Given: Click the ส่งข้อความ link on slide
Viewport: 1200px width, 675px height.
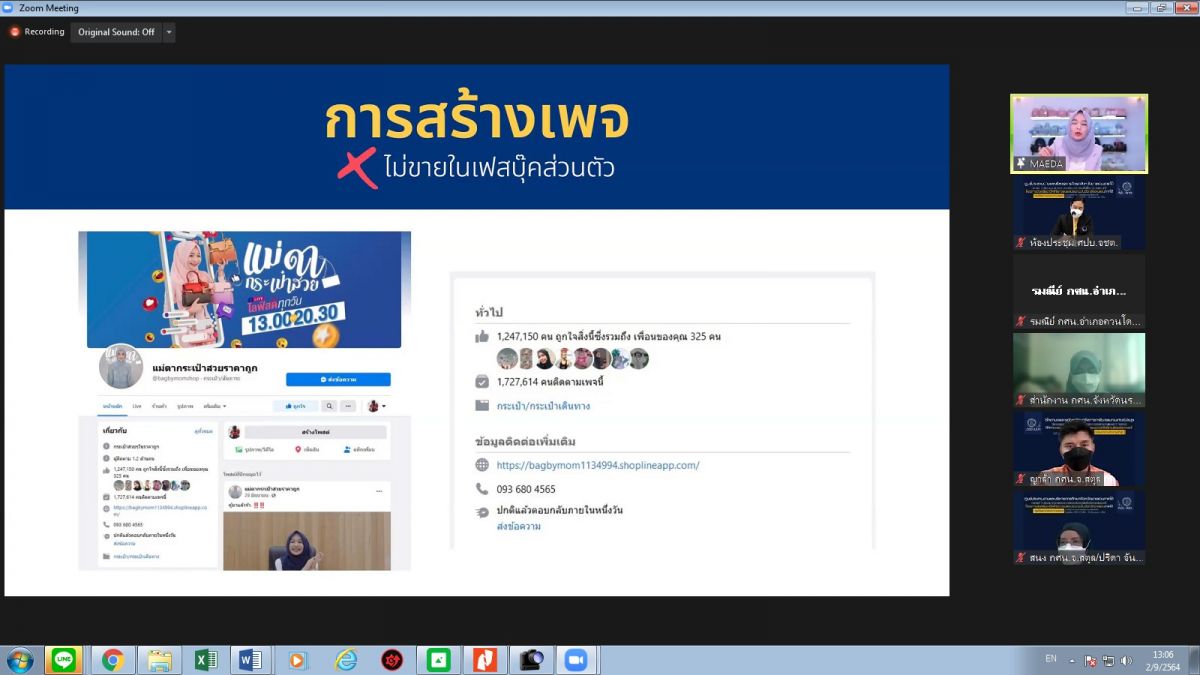Looking at the screenshot, I should [x=518, y=526].
